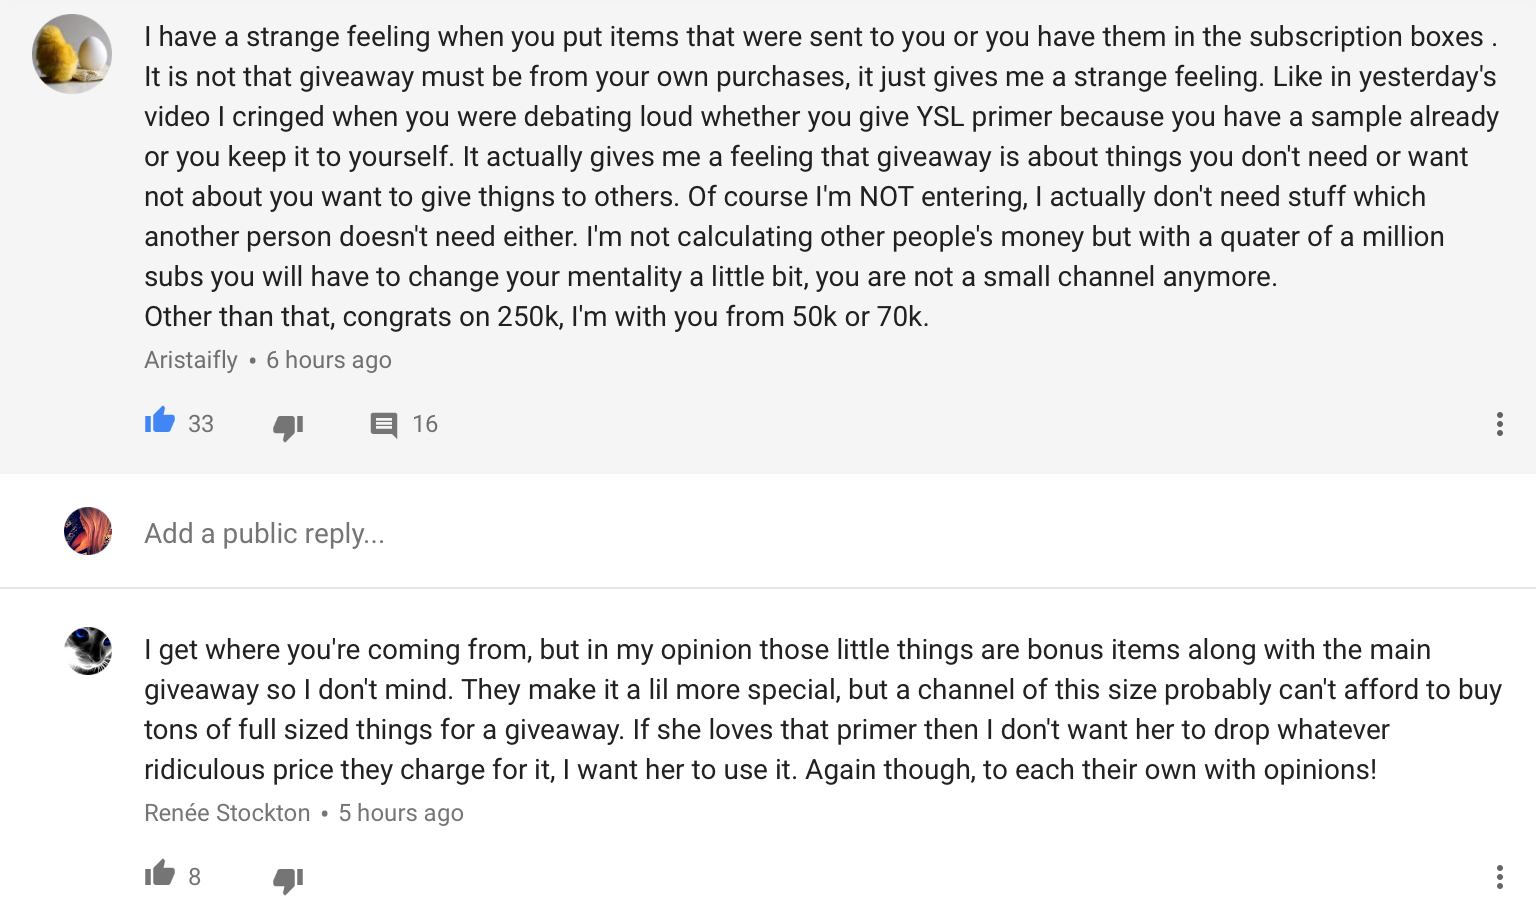This screenshot has width=1536, height=917.
Task: Click Aristaifly's comment text about YSL primer
Action: click(x=820, y=117)
